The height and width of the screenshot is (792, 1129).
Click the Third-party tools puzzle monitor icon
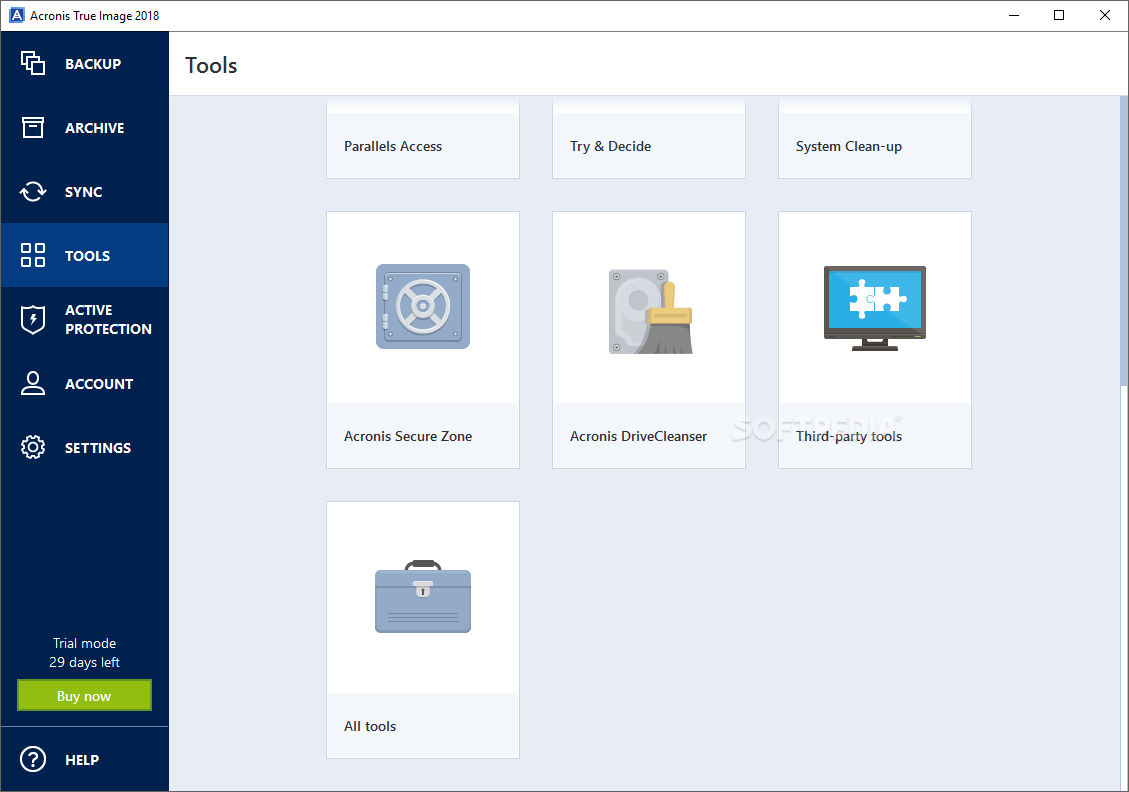click(875, 308)
